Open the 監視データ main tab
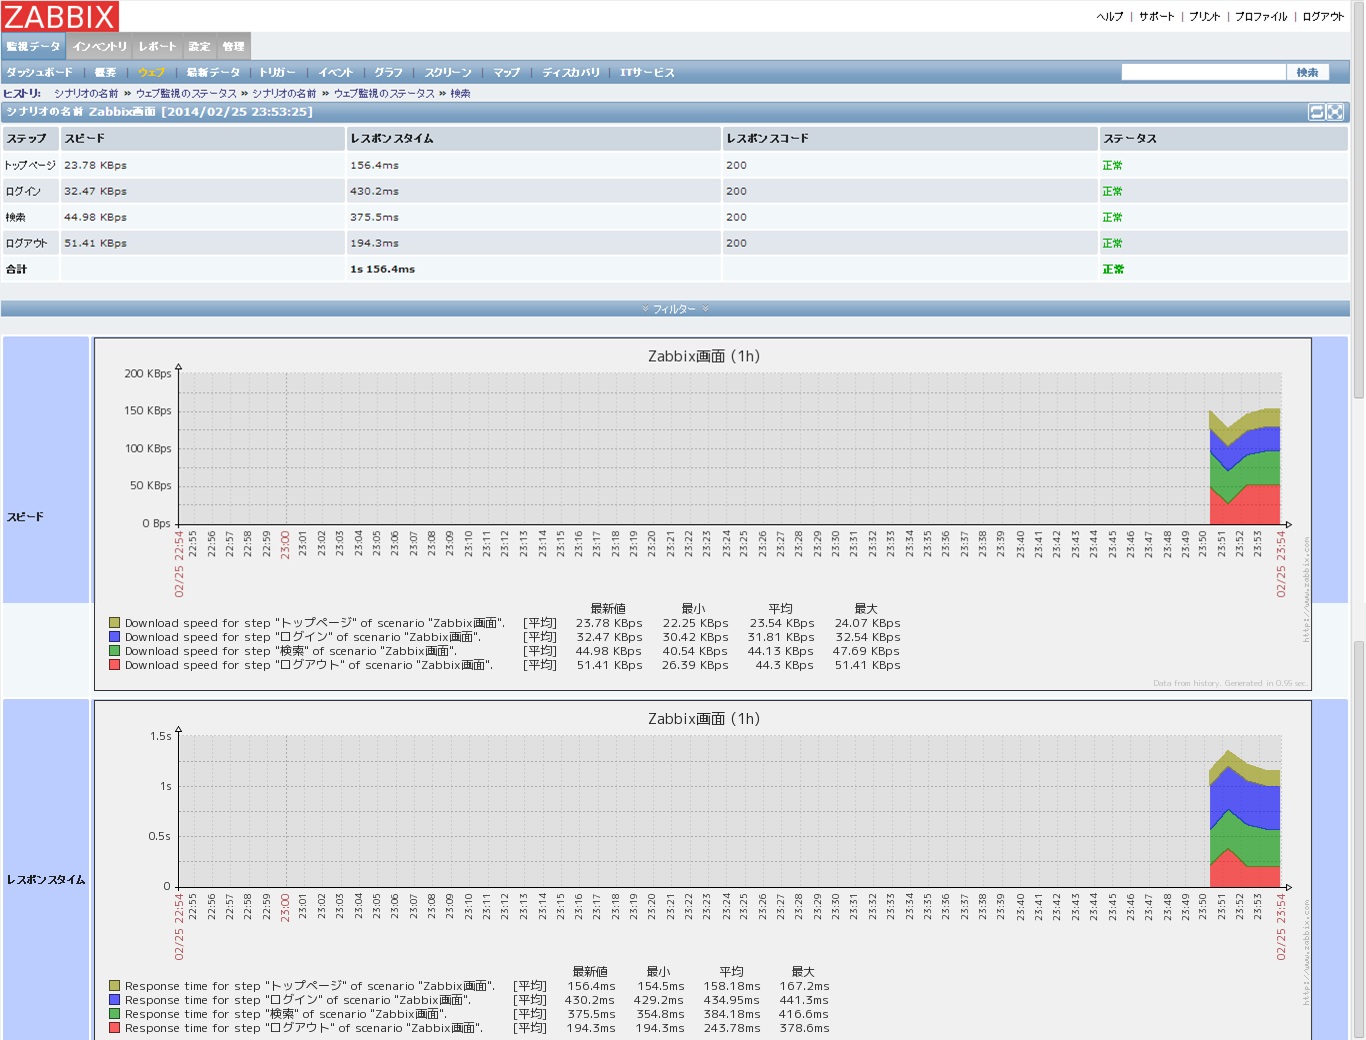1366x1040 pixels. 33,46
